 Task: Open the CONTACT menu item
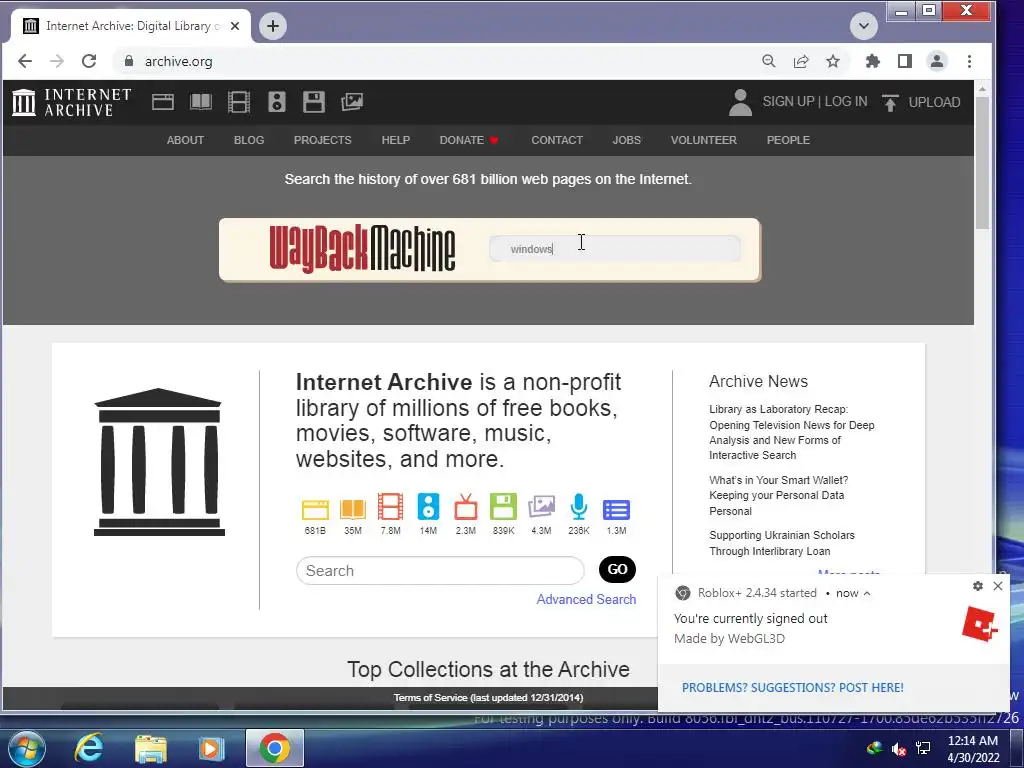coord(557,140)
